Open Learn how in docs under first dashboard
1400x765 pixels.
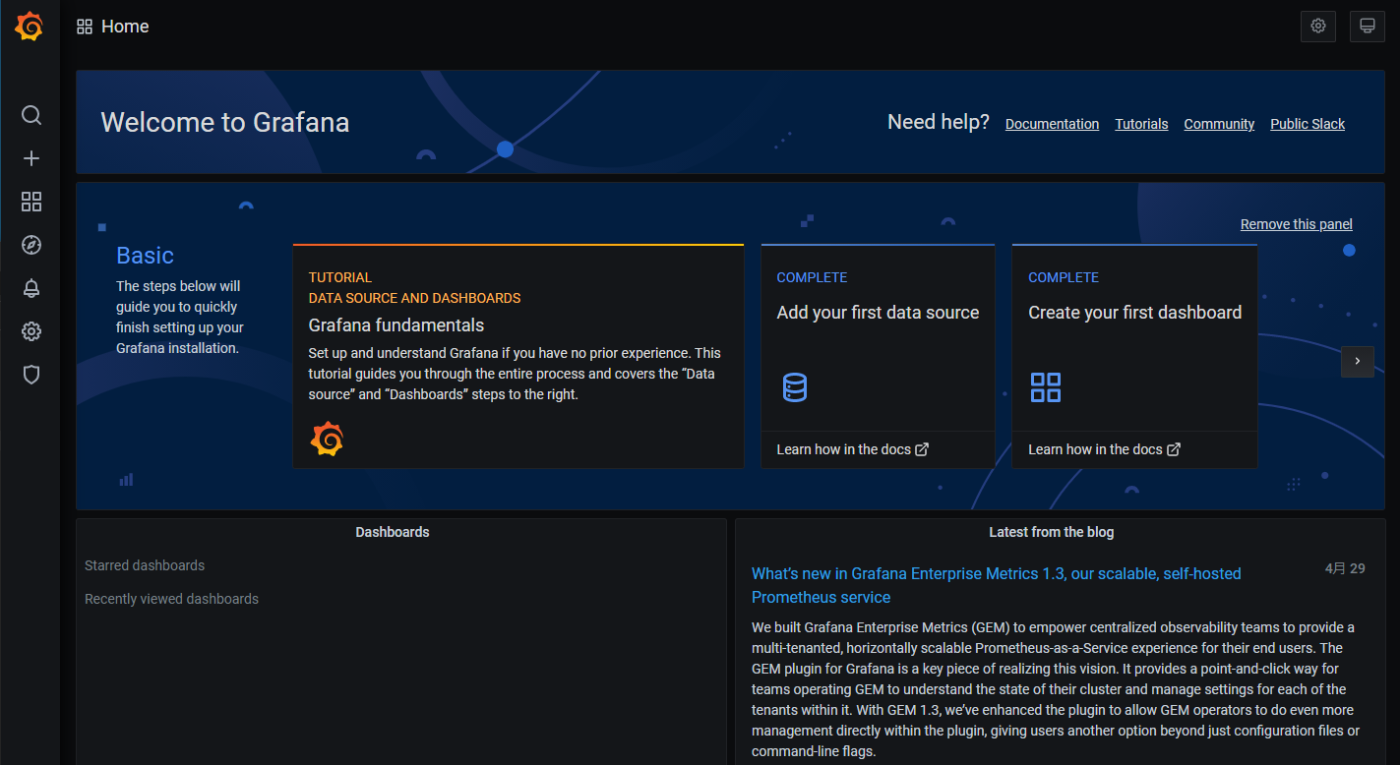(x=1105, y=449)
